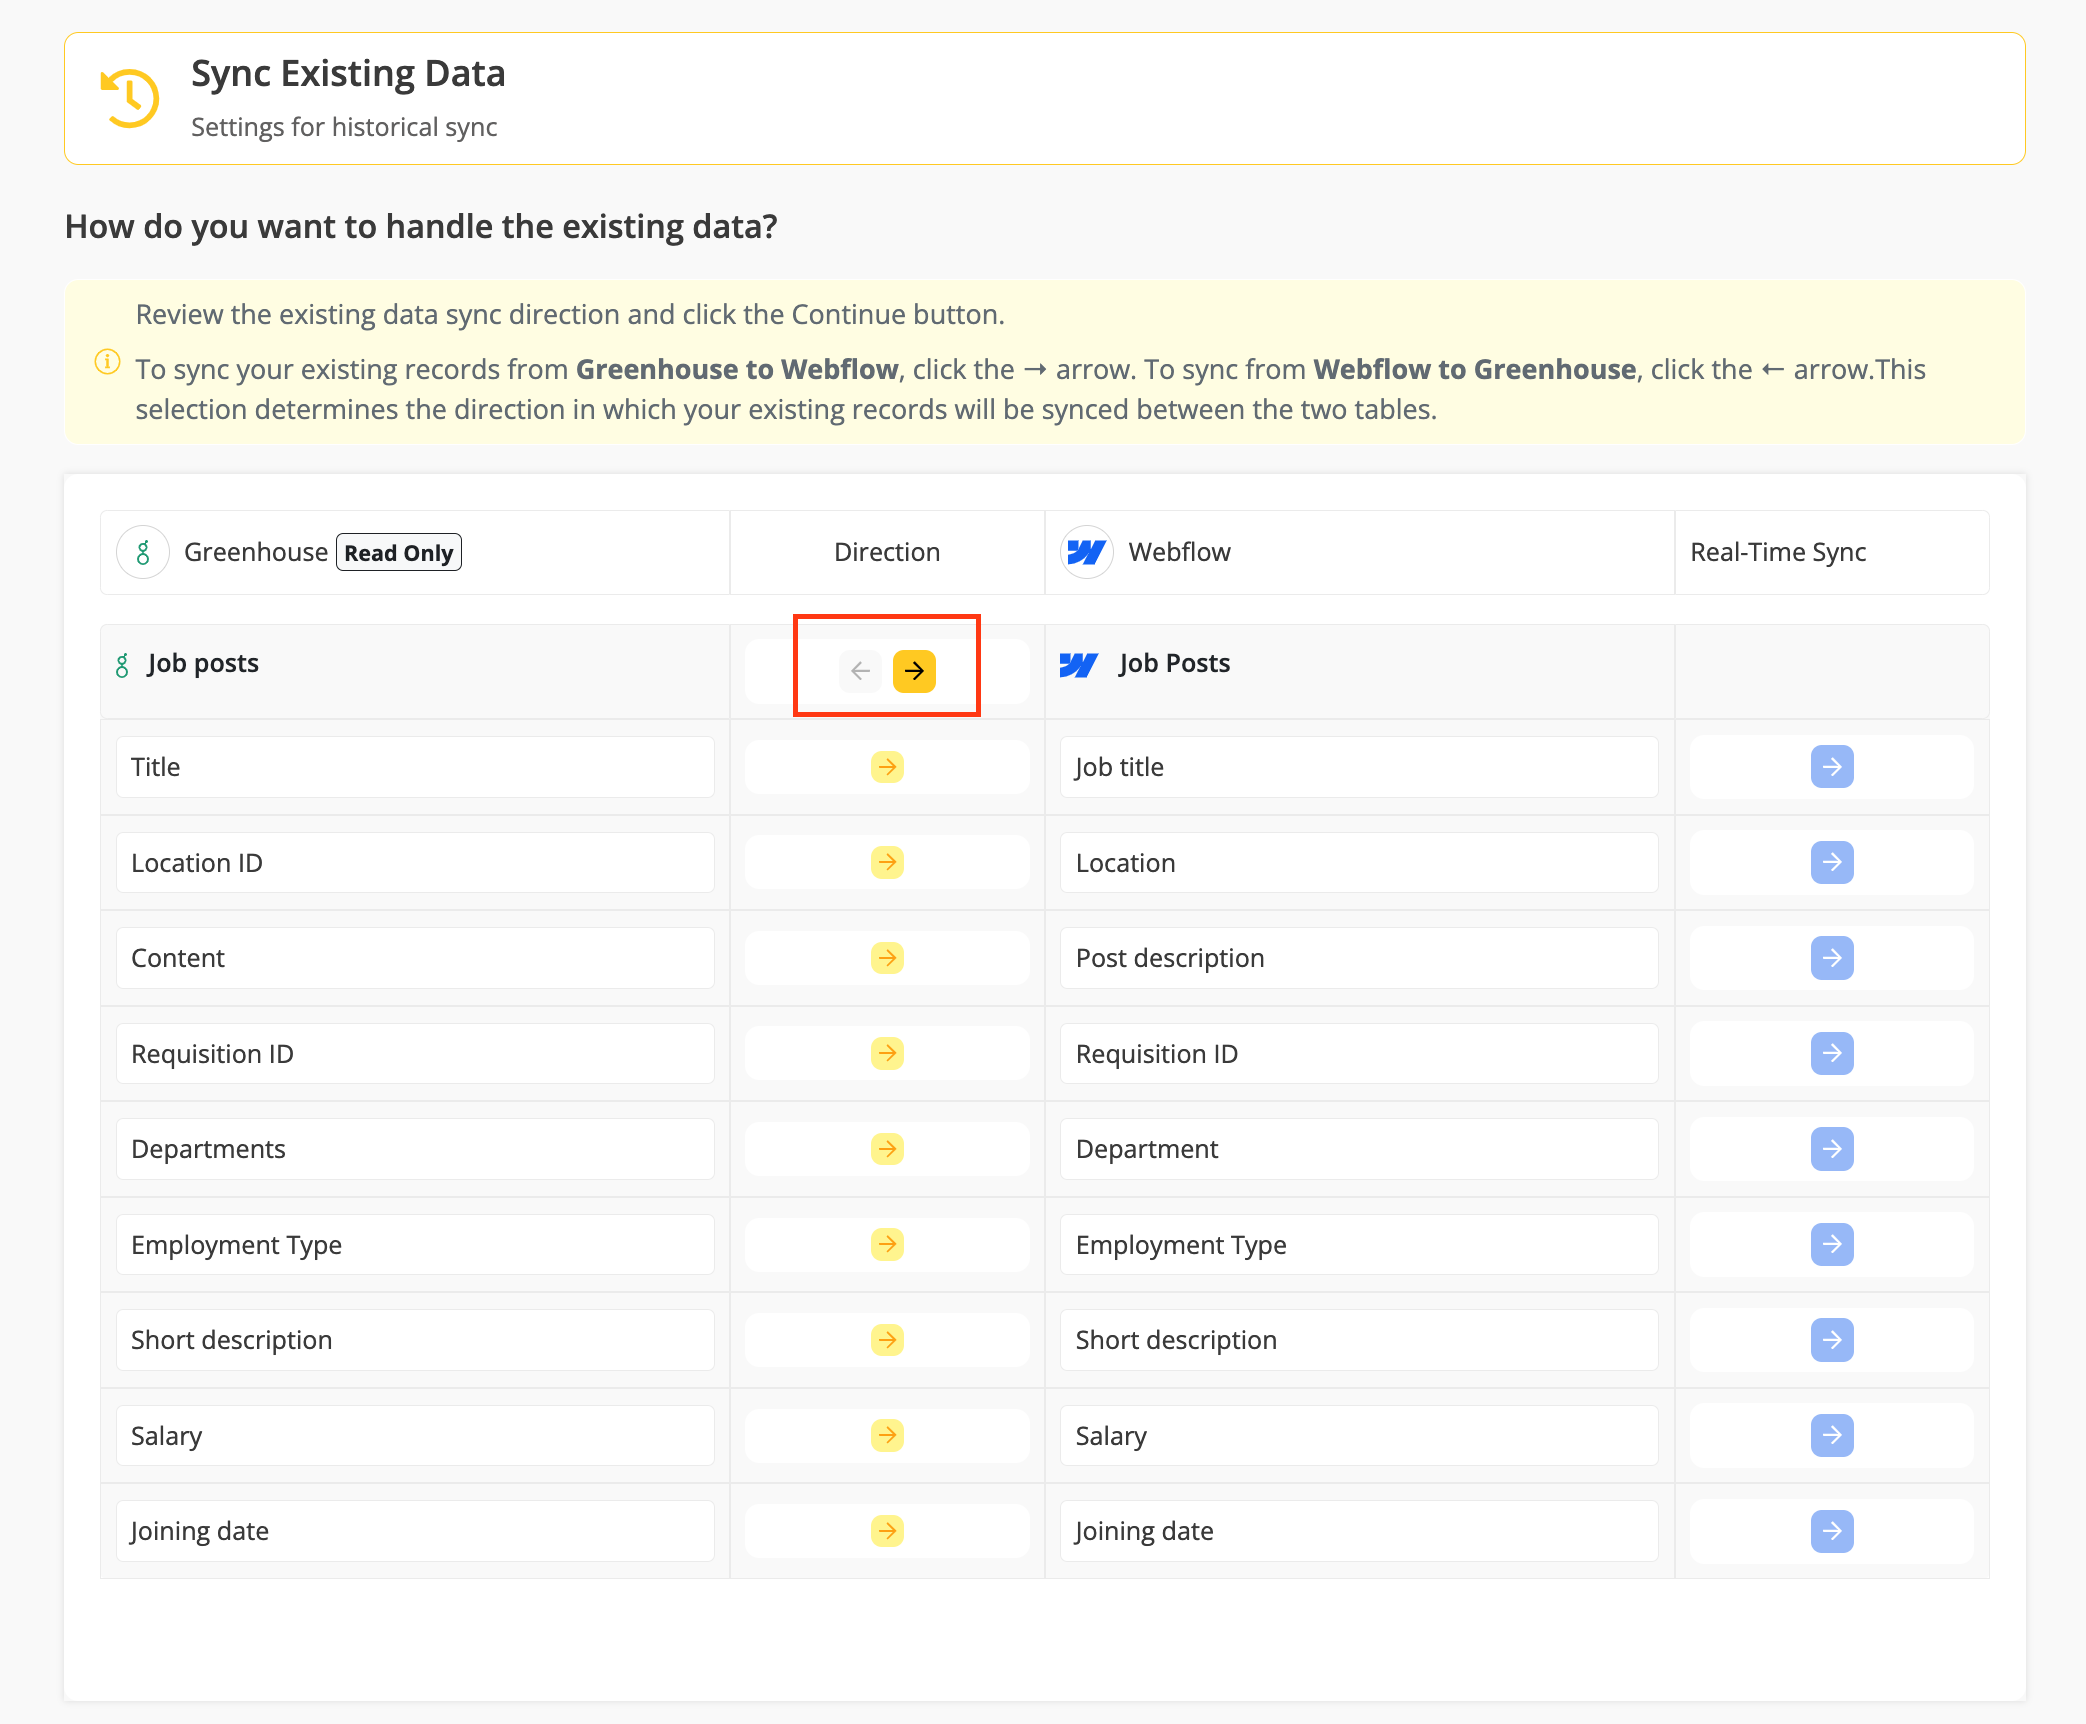Click the Greenhouse logo in the table header
The height and width of the screenshot is (1724, 2086).
pyautogui.click(x=143, y=552)
